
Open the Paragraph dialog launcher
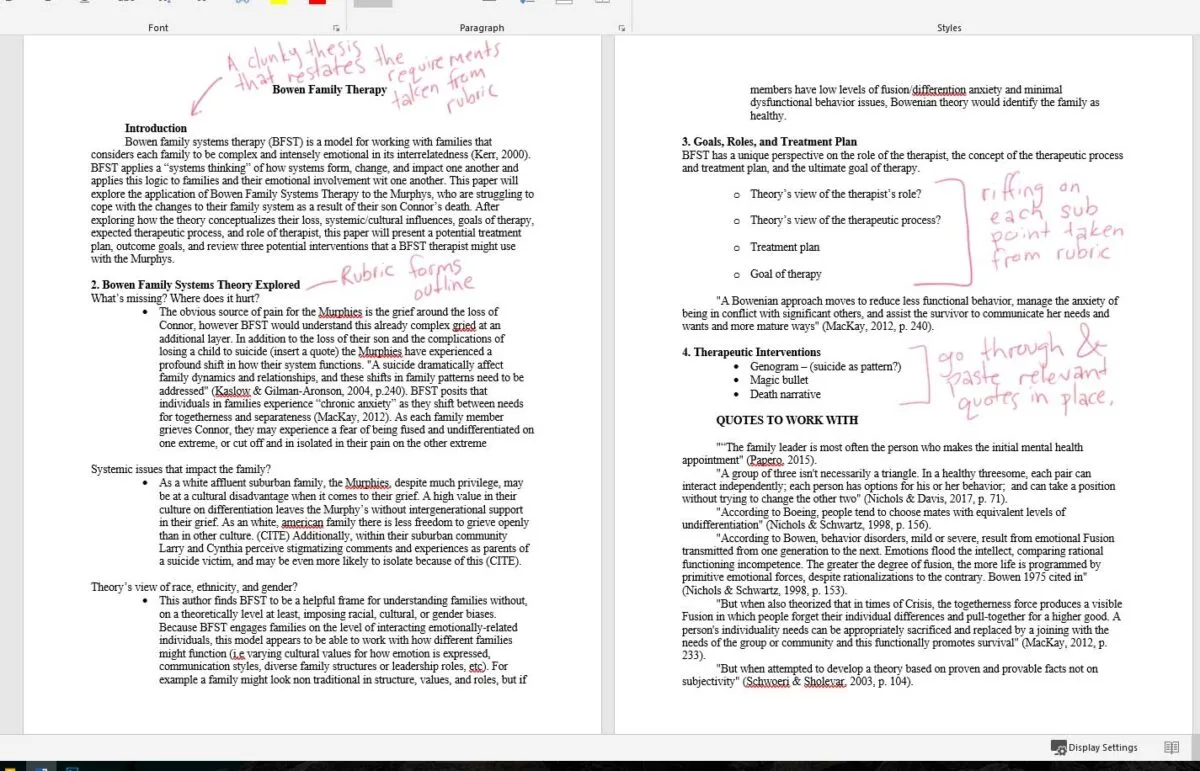click(622, 28)
